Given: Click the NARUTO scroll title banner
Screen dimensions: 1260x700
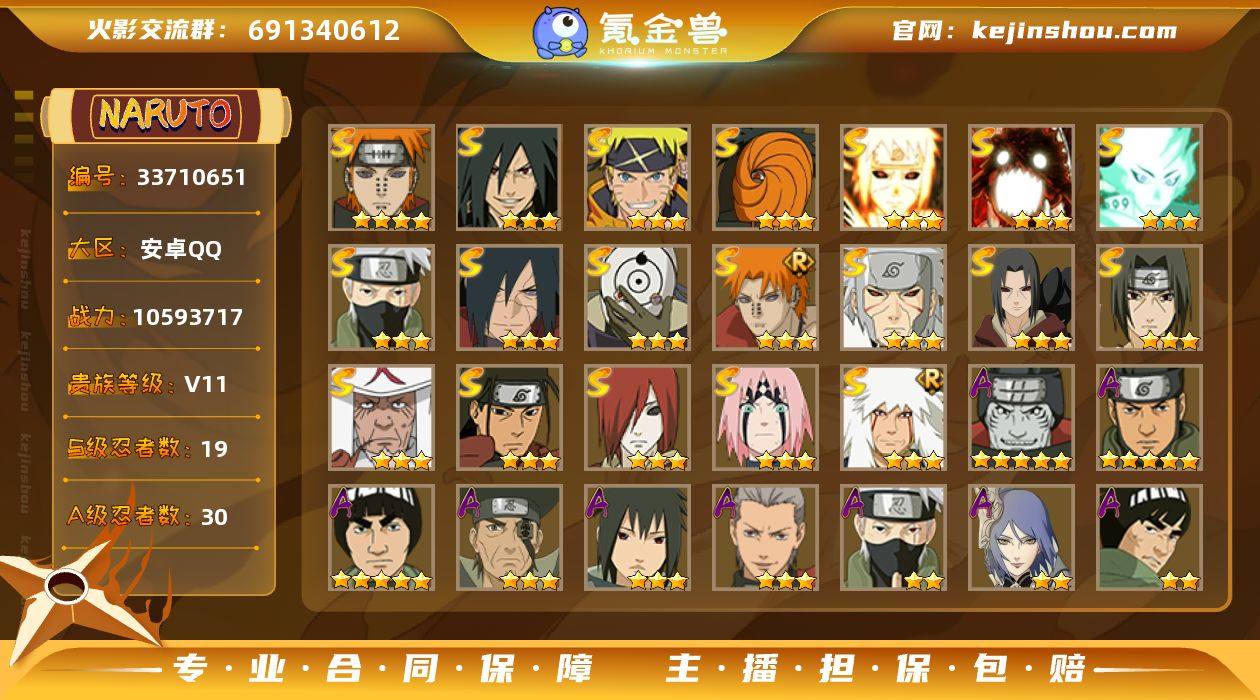Looking at the screenshot, I should coord(165,114).
